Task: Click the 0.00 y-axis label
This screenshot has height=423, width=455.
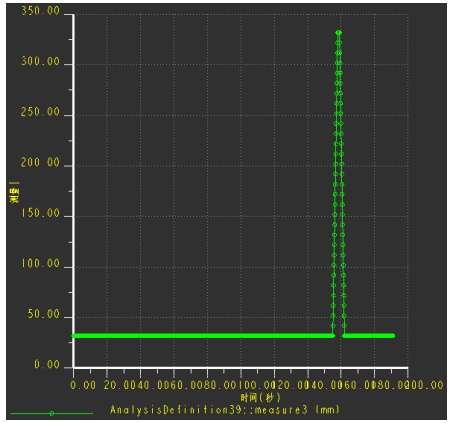Action: pos(47,365)
